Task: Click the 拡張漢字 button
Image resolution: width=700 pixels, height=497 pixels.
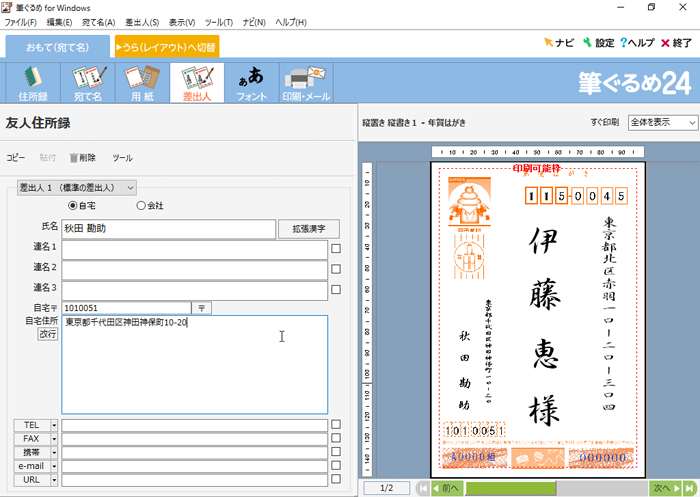Action: 308,229
